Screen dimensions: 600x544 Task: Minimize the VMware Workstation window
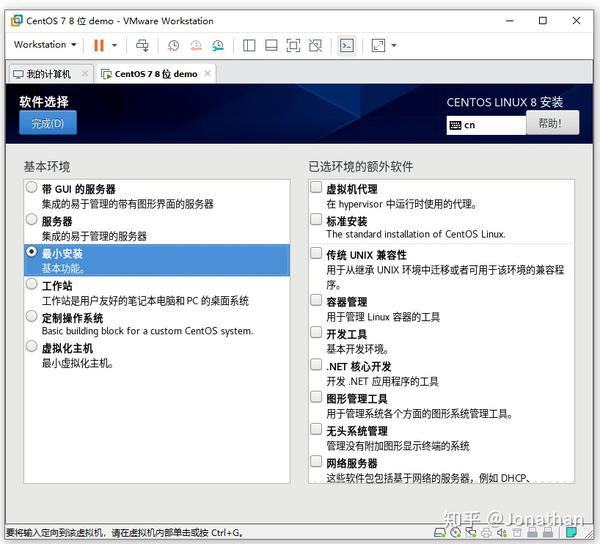tap(509, 21)
